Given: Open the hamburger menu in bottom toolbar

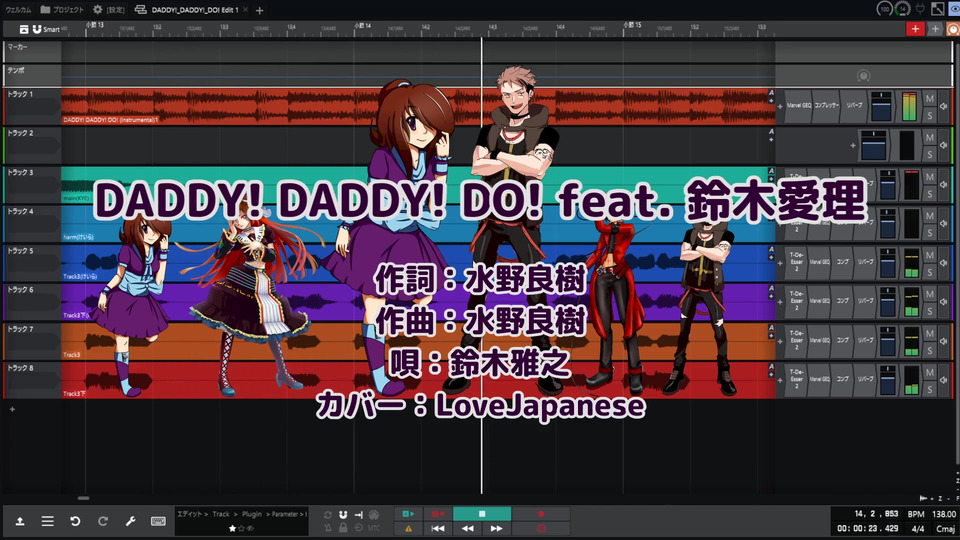Looking at the screenshot, I should [x=47, y=521].
